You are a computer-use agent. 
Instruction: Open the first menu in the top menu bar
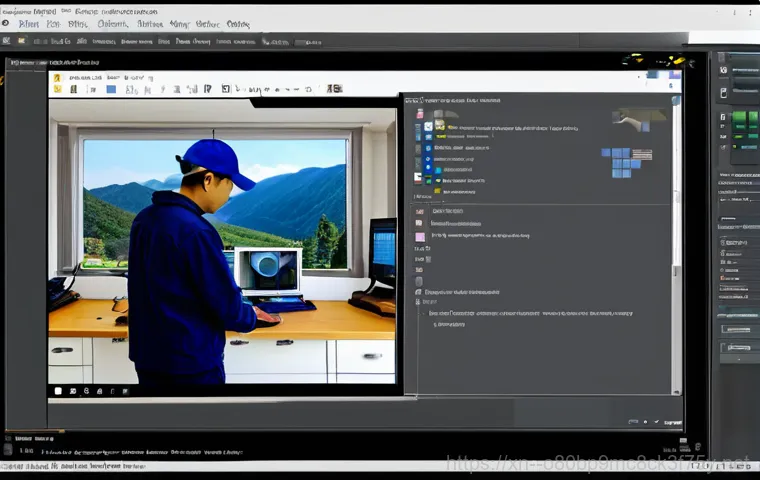coord(29,24)
